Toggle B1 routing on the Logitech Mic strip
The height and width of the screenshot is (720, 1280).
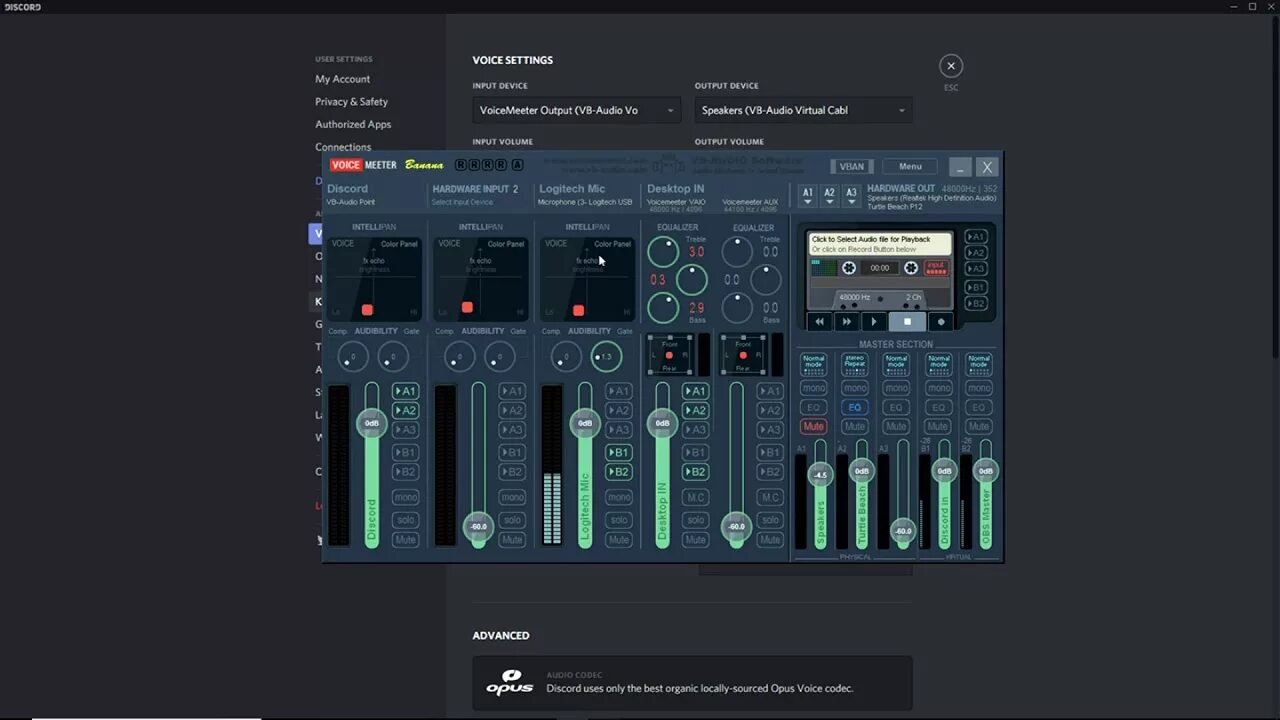pos(619,452)
